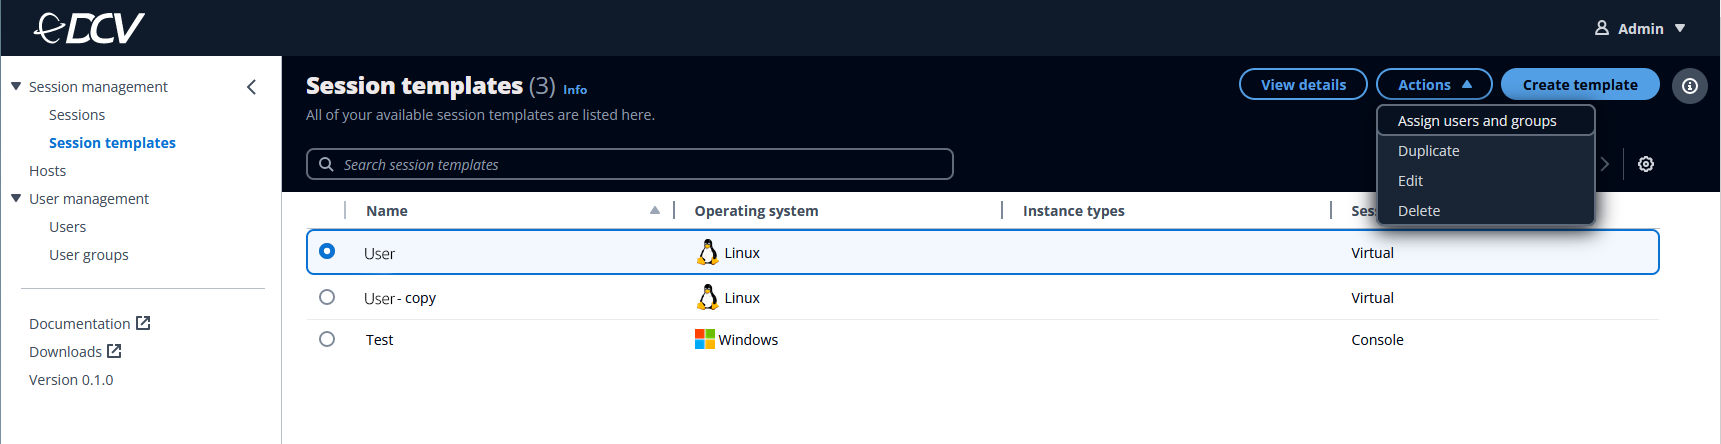Collapse the Session management section
This screenshot has height=444, width=1721.
(16, 87)
